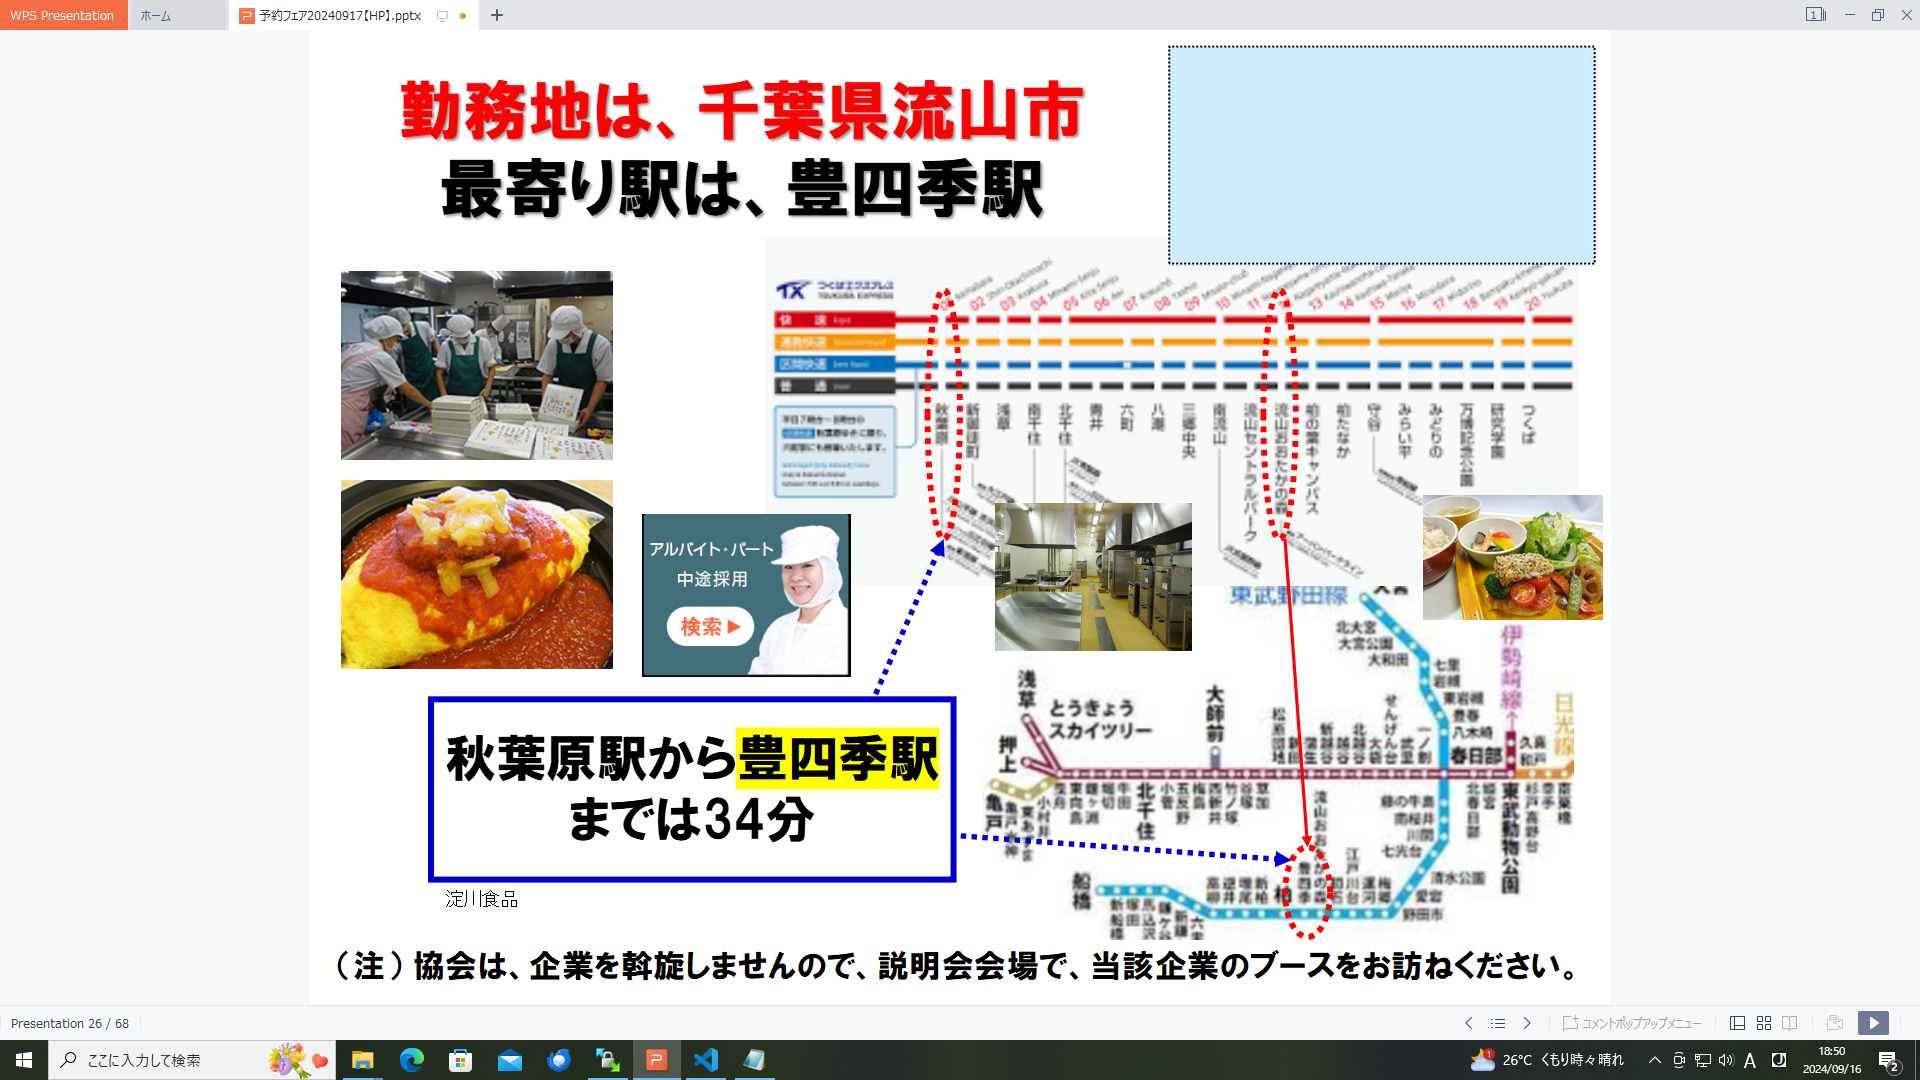This screenshot has width=1920, height=1080.
Task: Switch to slide sorter grid view
Action: click(1764, 1023)
